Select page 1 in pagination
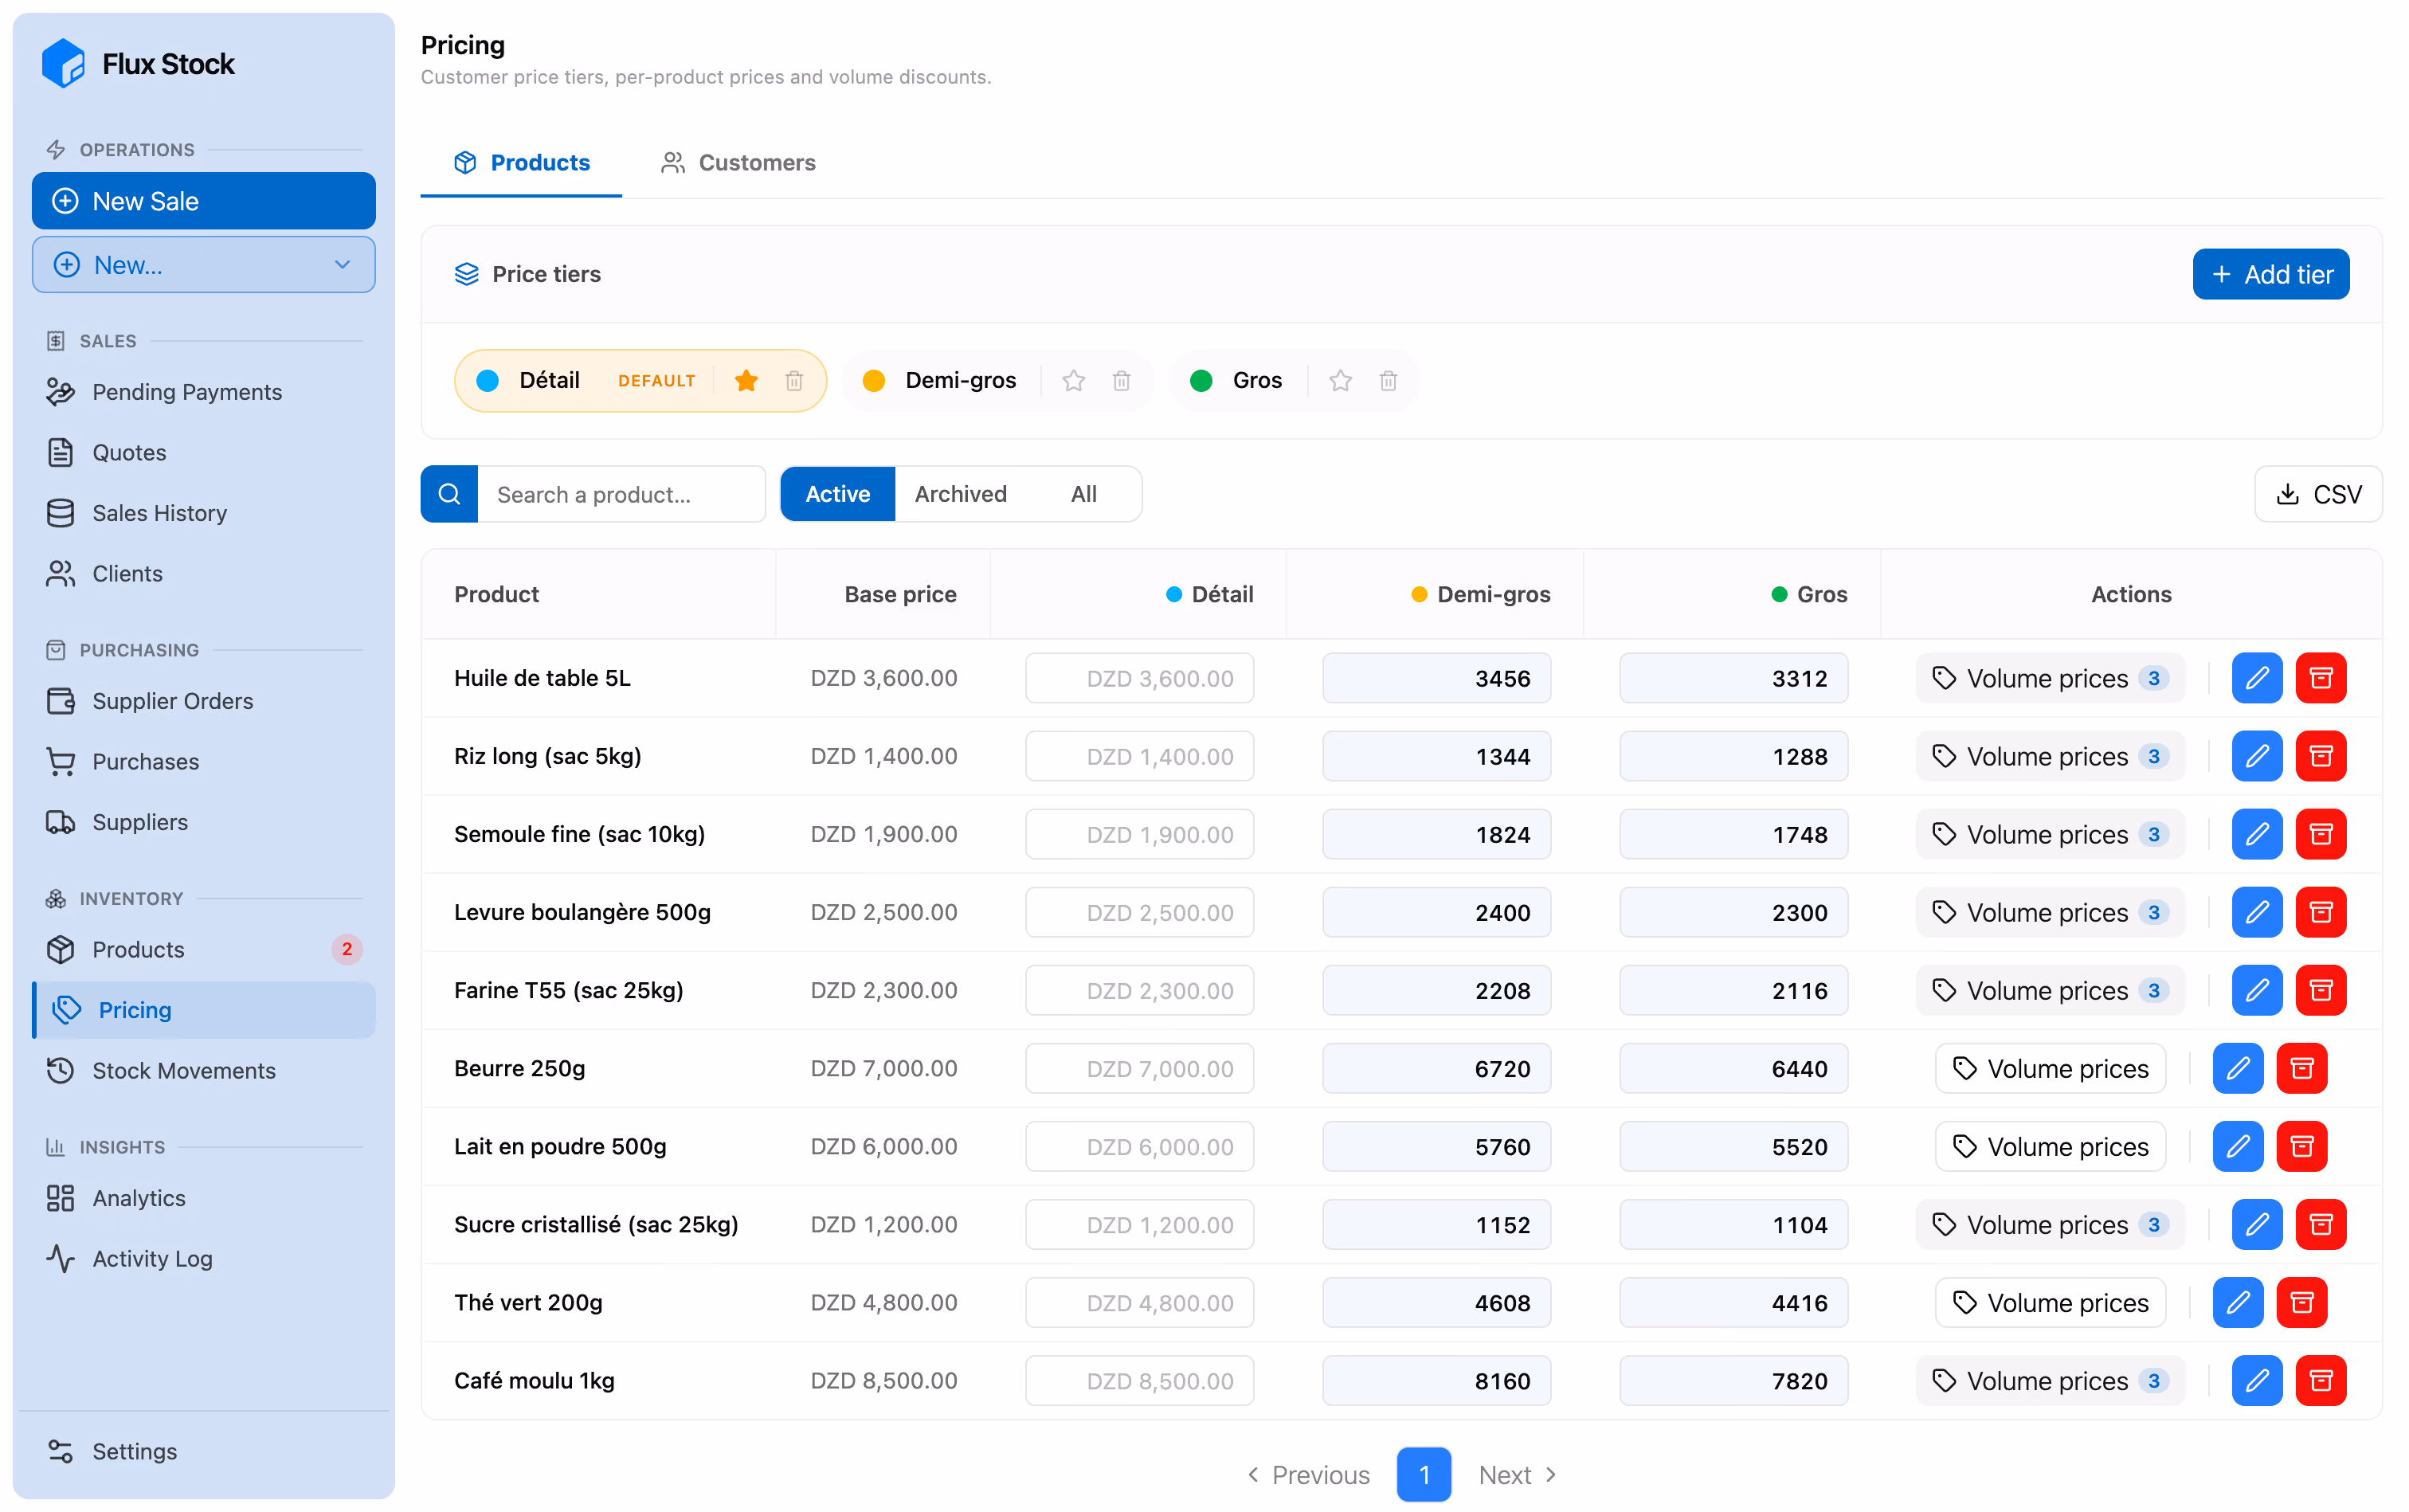This screenshot has height=1512, width=2409. coord(1424,1474)
